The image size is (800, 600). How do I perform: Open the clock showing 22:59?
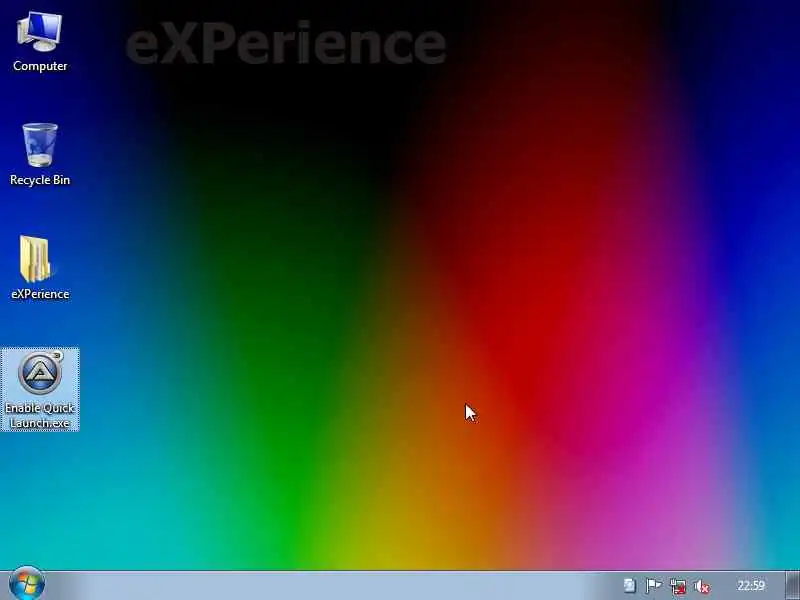(x=751, y=585)
